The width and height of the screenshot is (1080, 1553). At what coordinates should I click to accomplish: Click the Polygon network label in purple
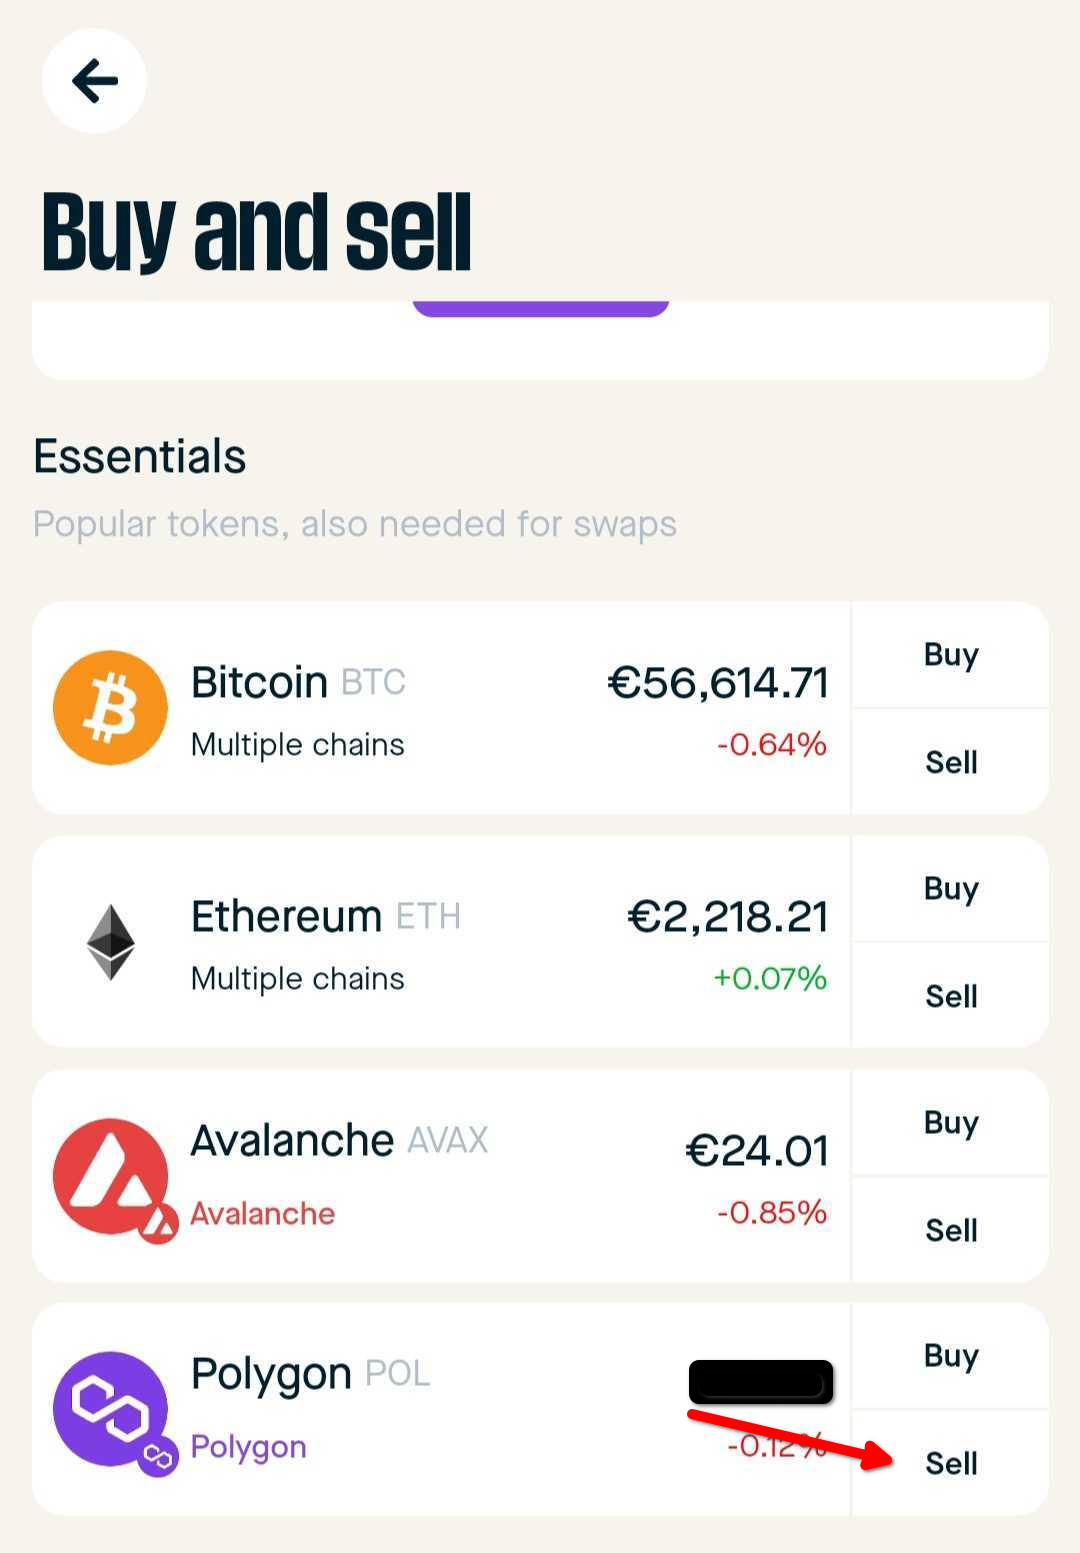point(248,1447)
